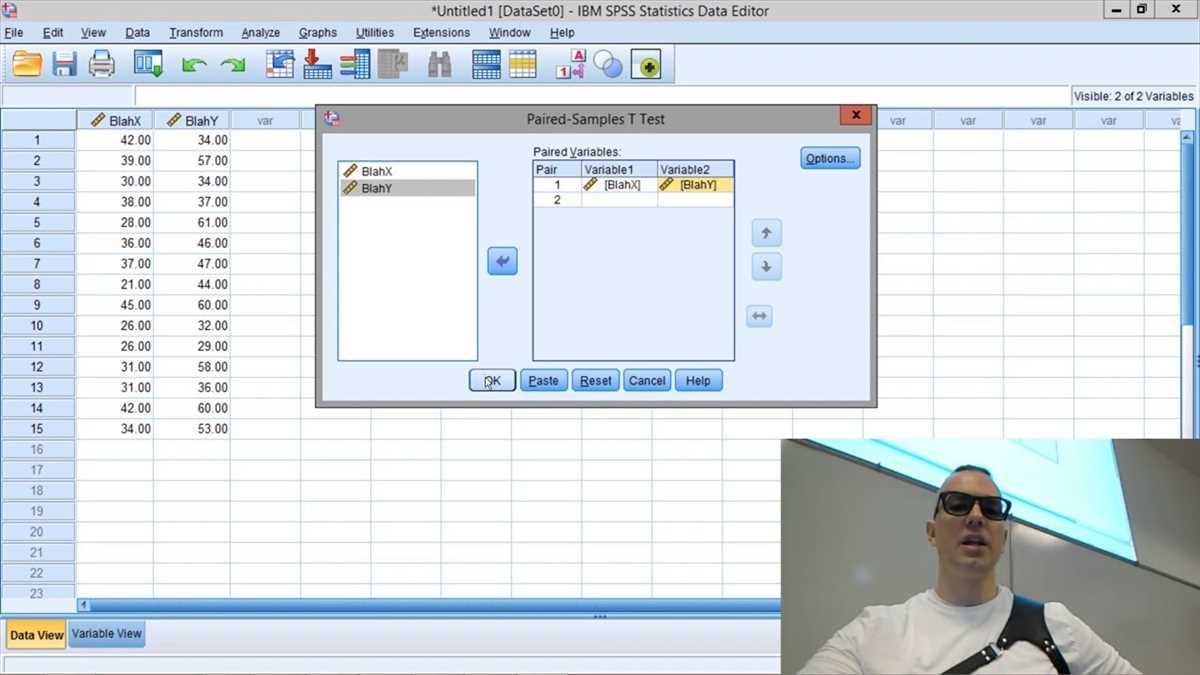
Task: Open the File menu
Action: [14, 33]
